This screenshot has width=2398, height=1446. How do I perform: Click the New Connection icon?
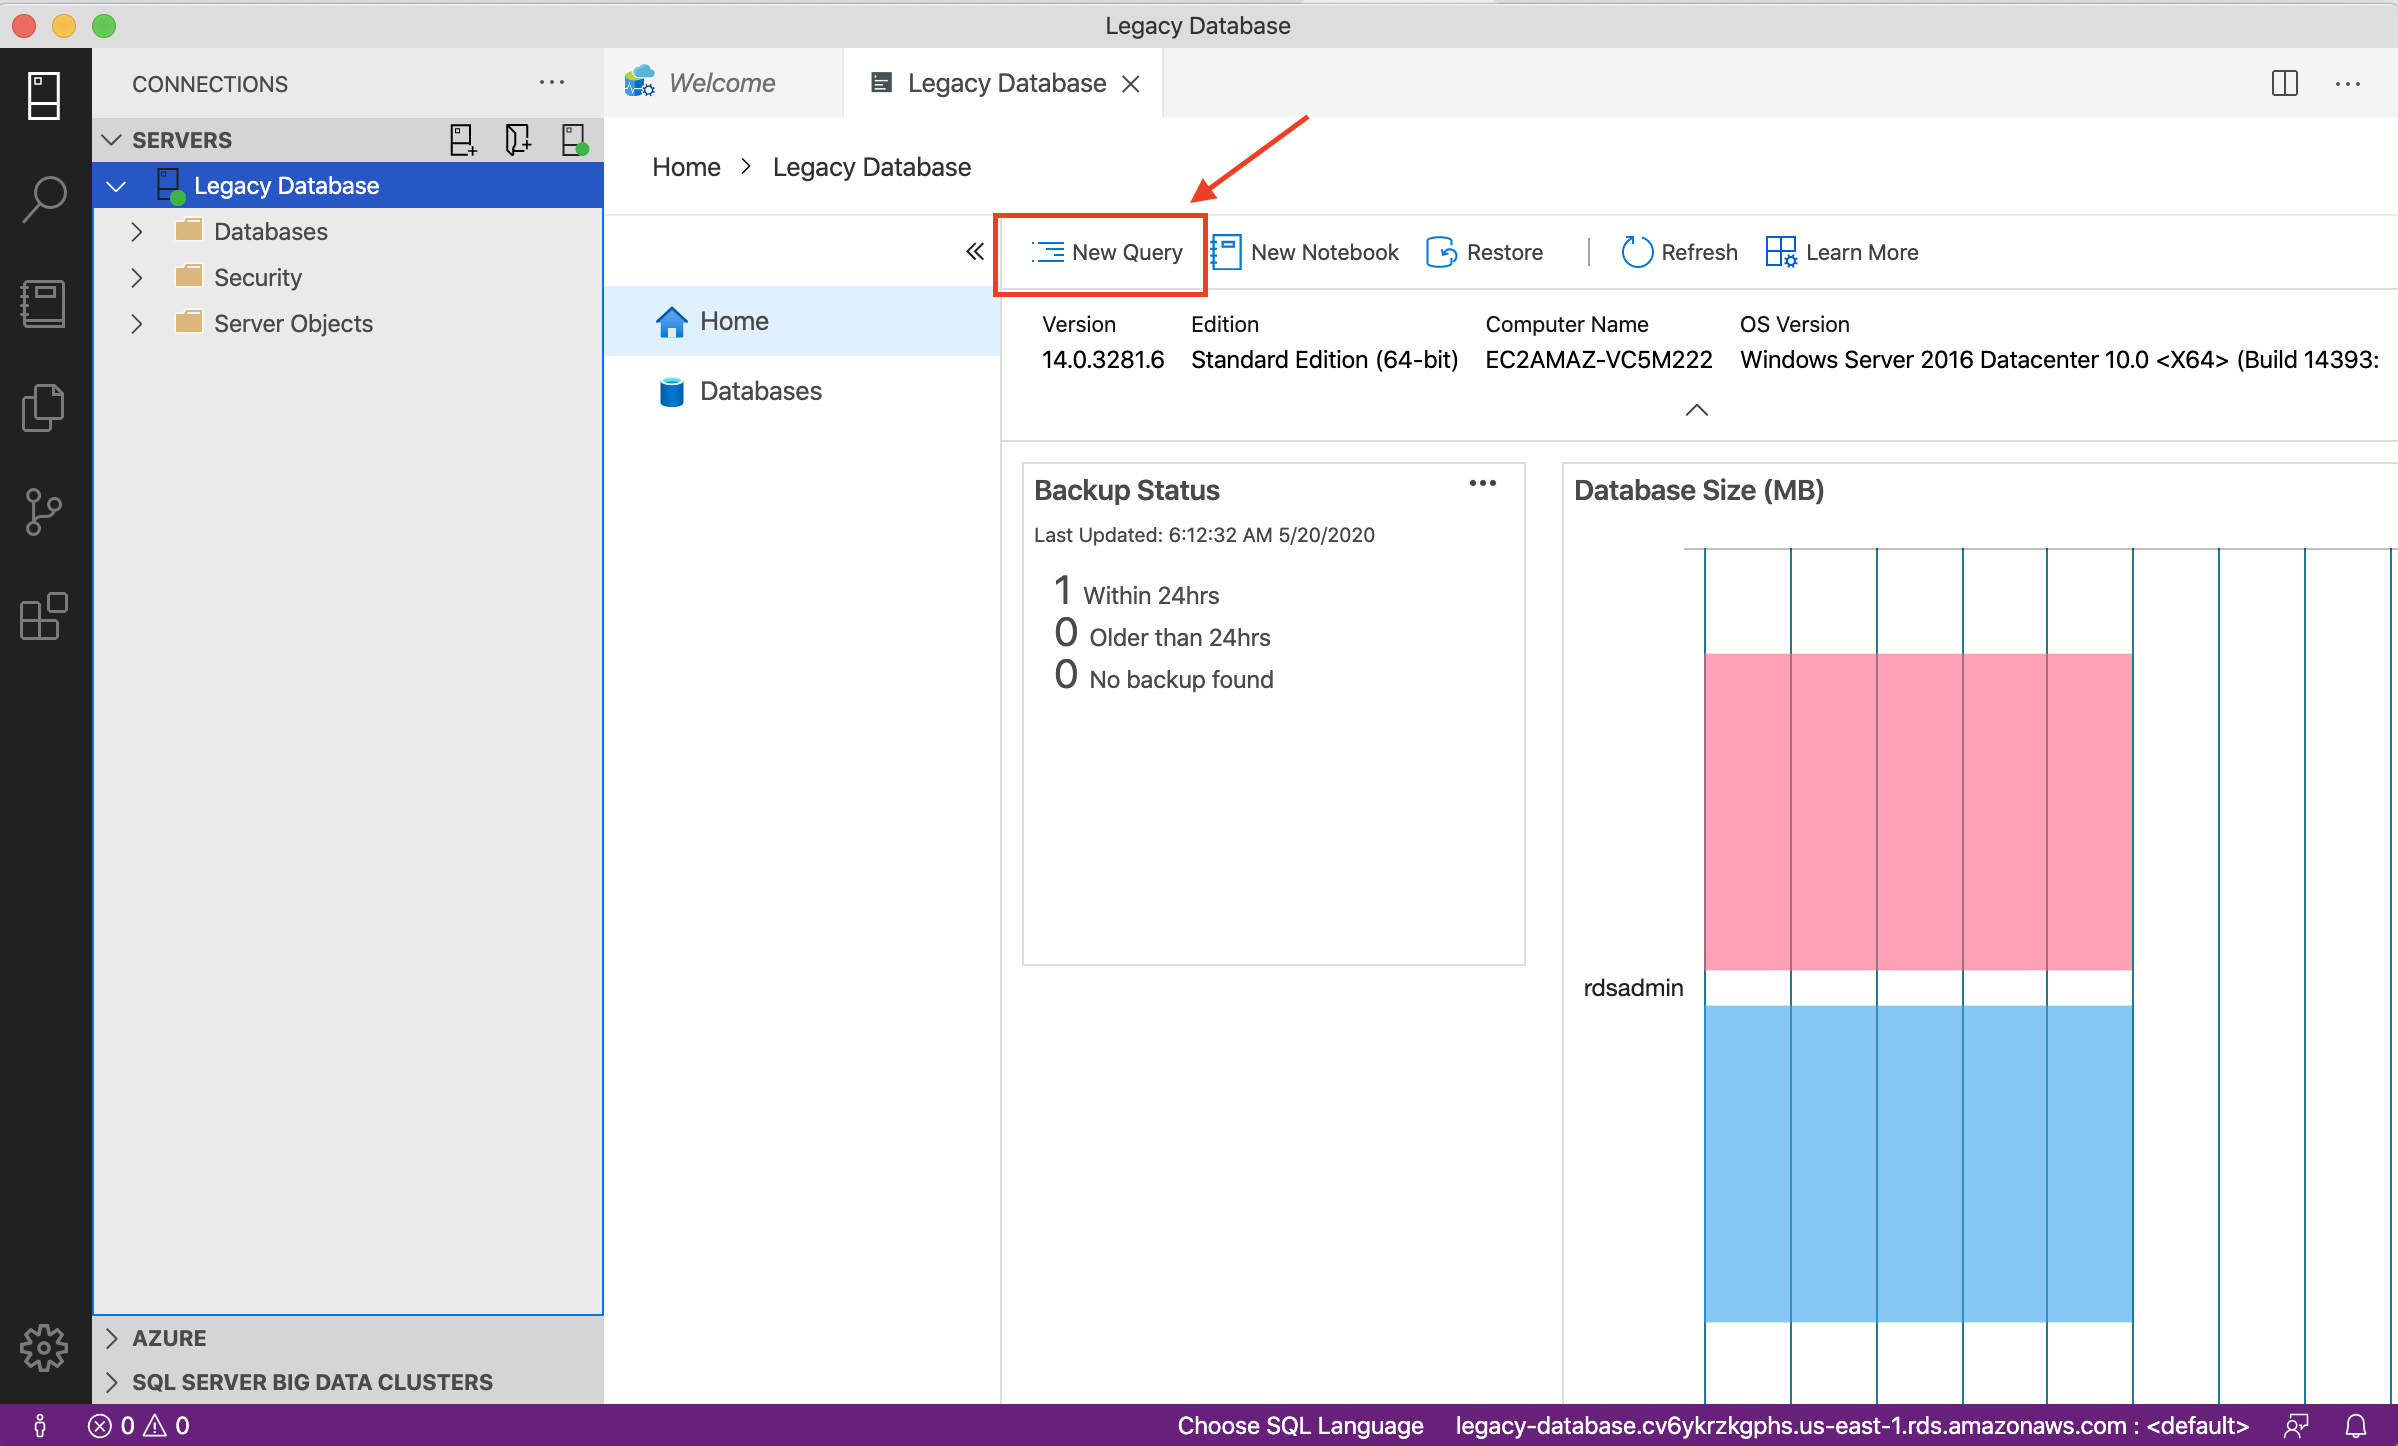(x=462, y=140)
